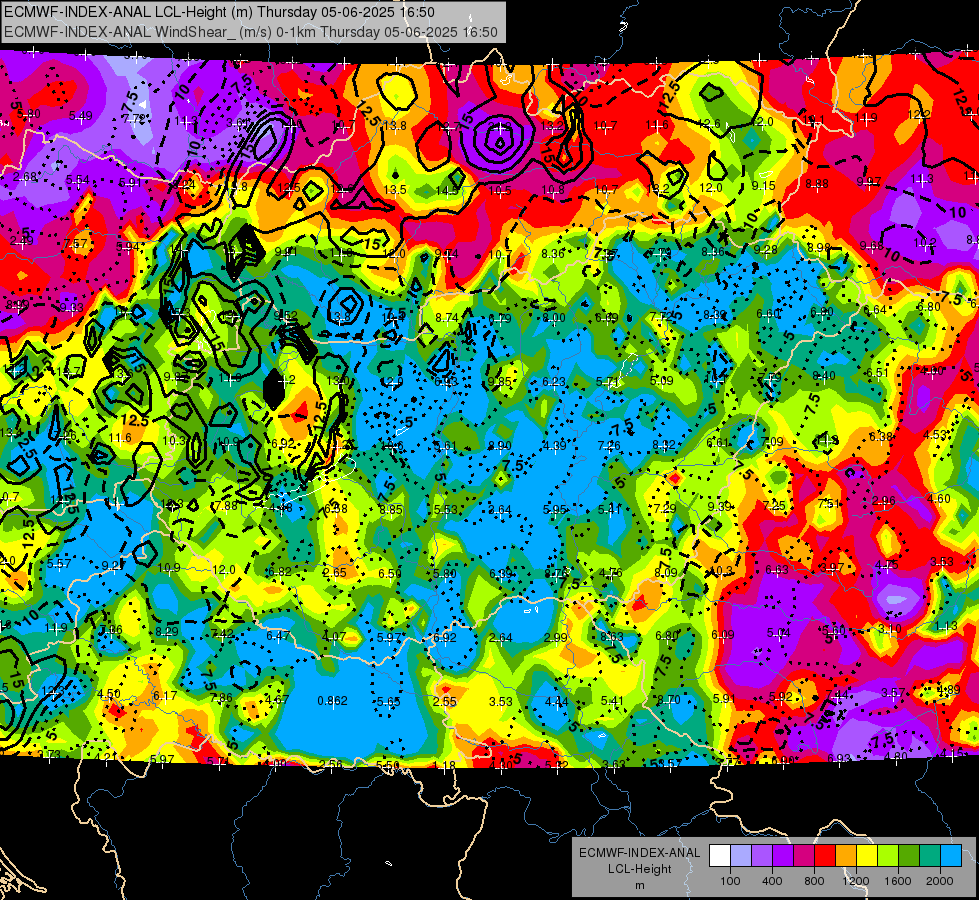
Task: Click the wind shear value 8.00
Action: [x=554, y=317]
